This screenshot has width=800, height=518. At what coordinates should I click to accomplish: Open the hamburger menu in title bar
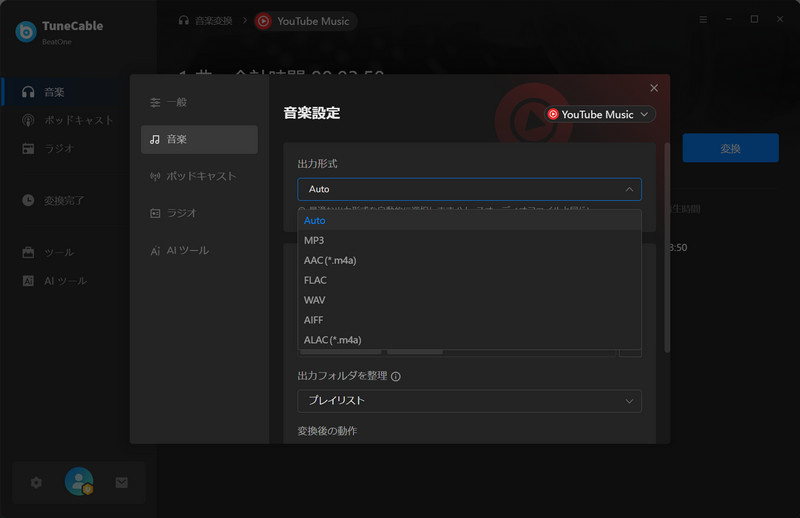[703, 19]
